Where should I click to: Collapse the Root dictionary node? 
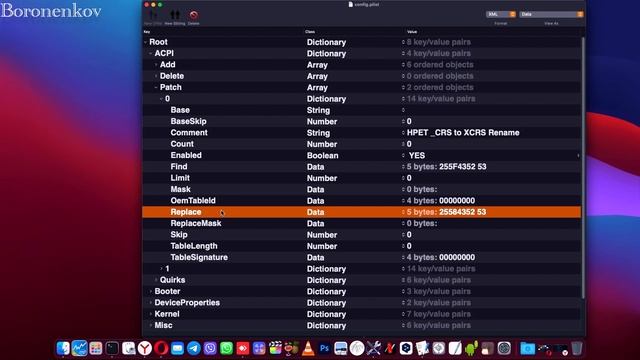click(145, 42)
